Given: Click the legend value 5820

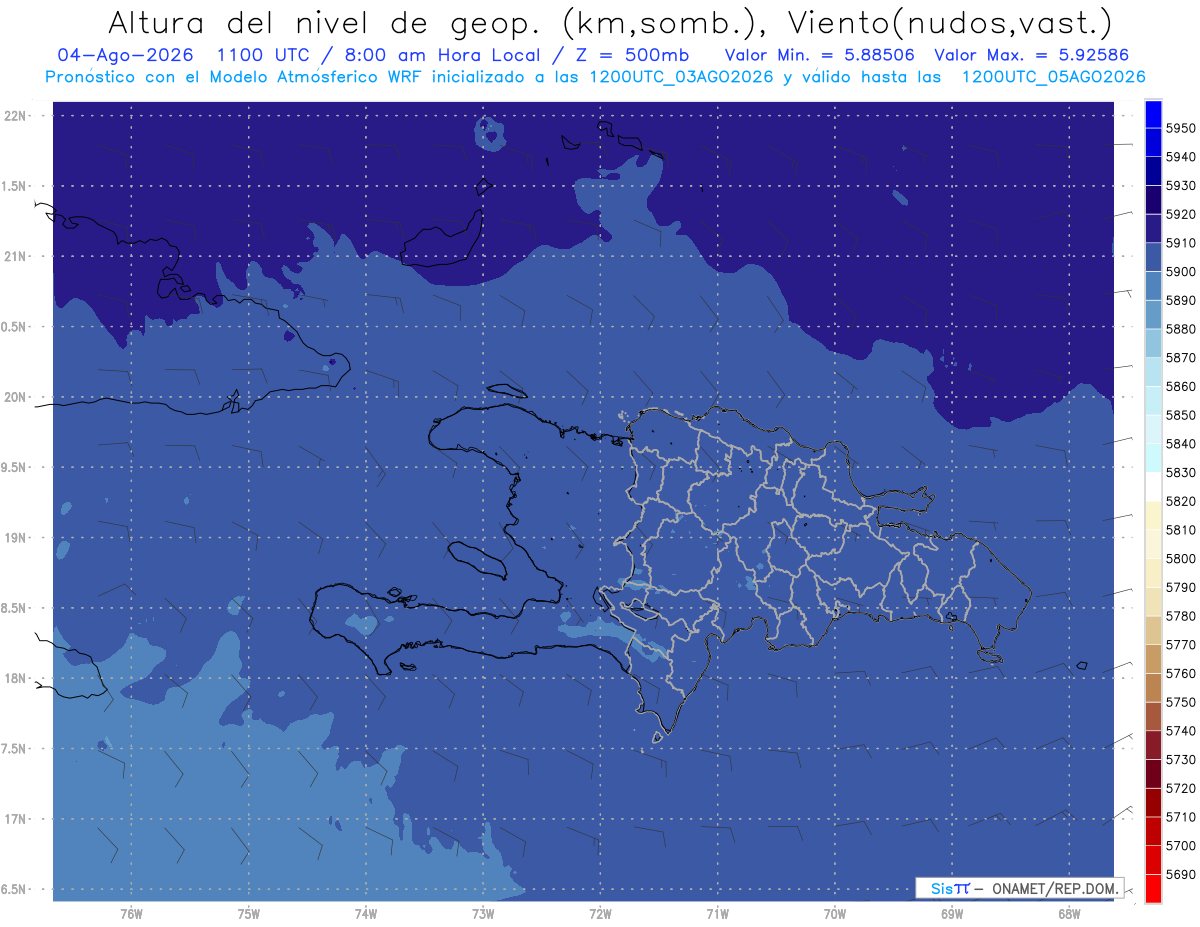Looking at the screenshot, I should pos(1180,501).
